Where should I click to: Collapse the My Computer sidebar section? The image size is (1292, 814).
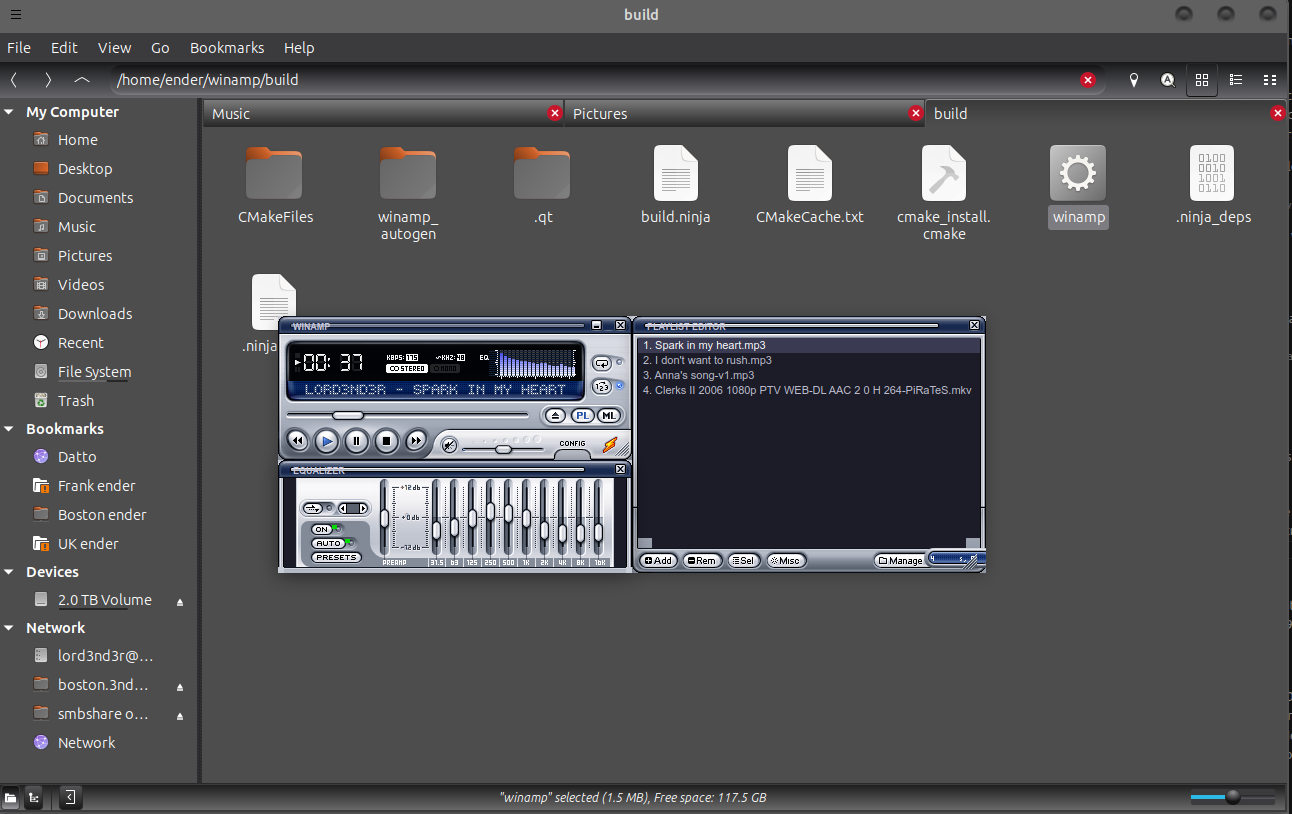(x=10, y=112)
